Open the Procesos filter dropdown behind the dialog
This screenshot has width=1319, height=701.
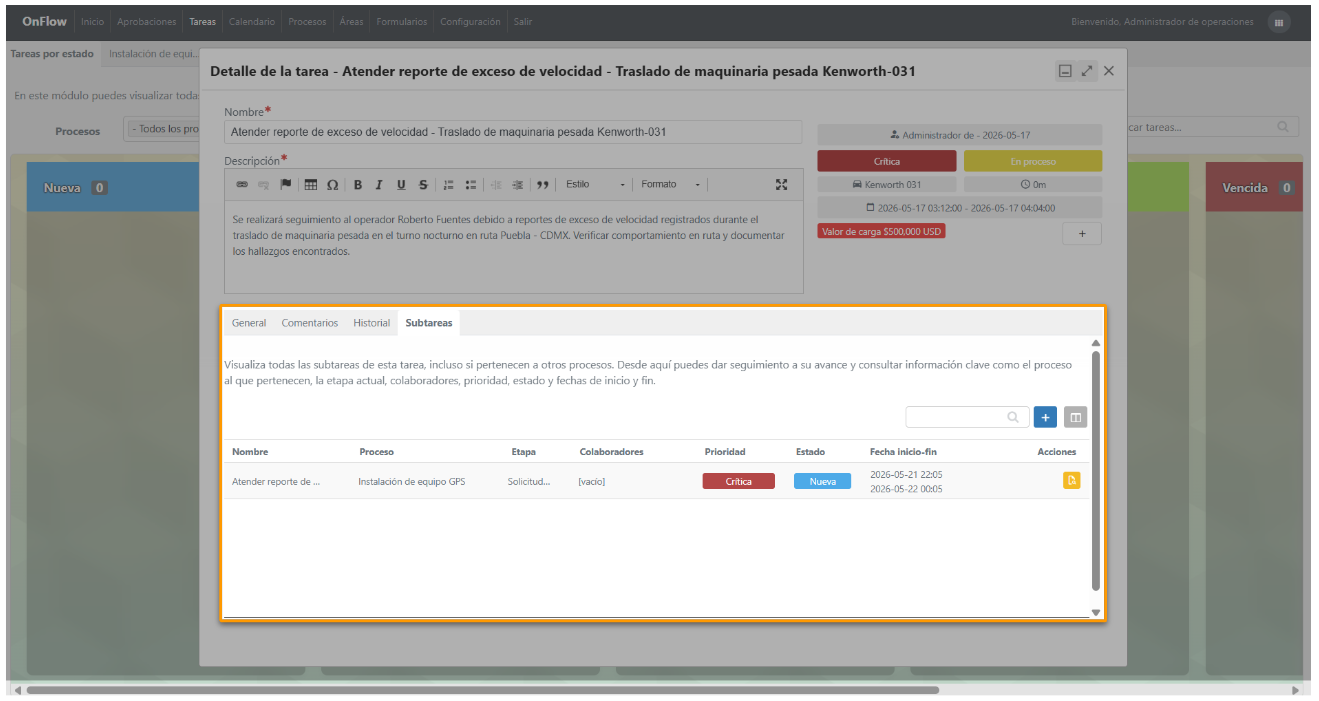point(162,129)
